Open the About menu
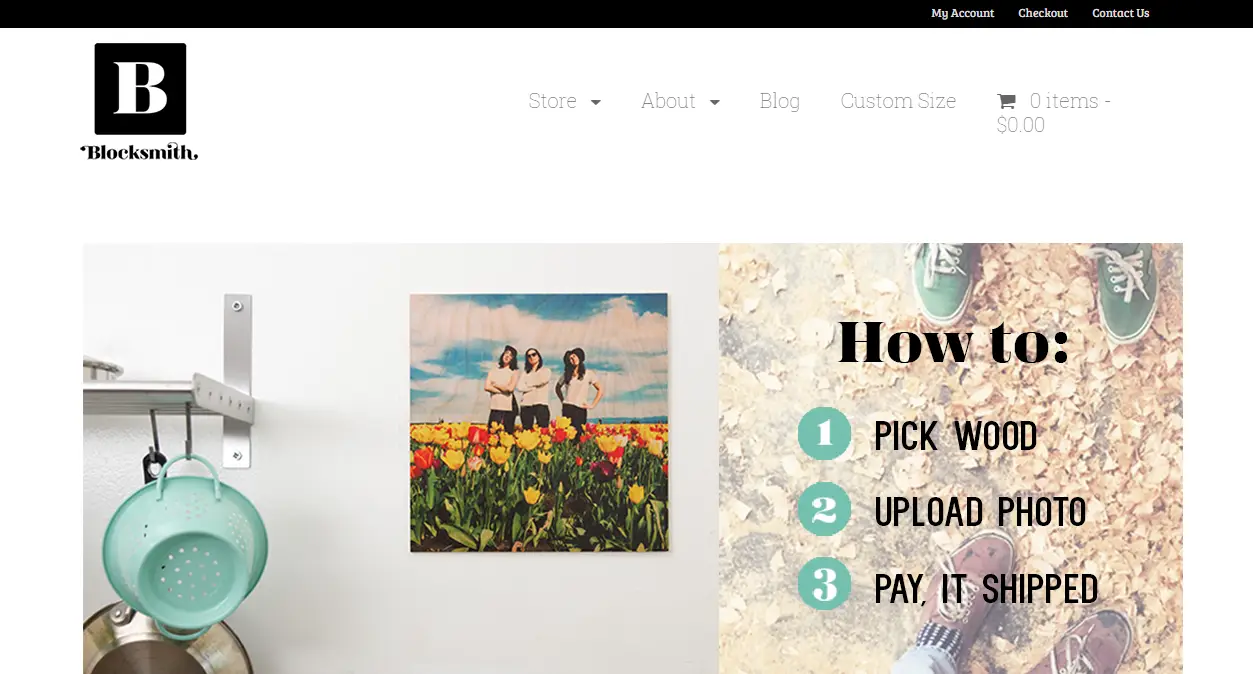This screenshot has height=674, width=1253. [x=668, y=101]
